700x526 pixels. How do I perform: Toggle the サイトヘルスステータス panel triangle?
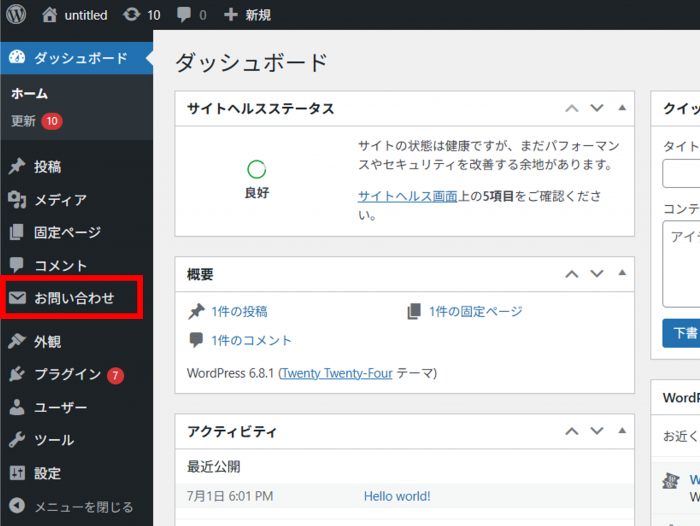point(622,108)
